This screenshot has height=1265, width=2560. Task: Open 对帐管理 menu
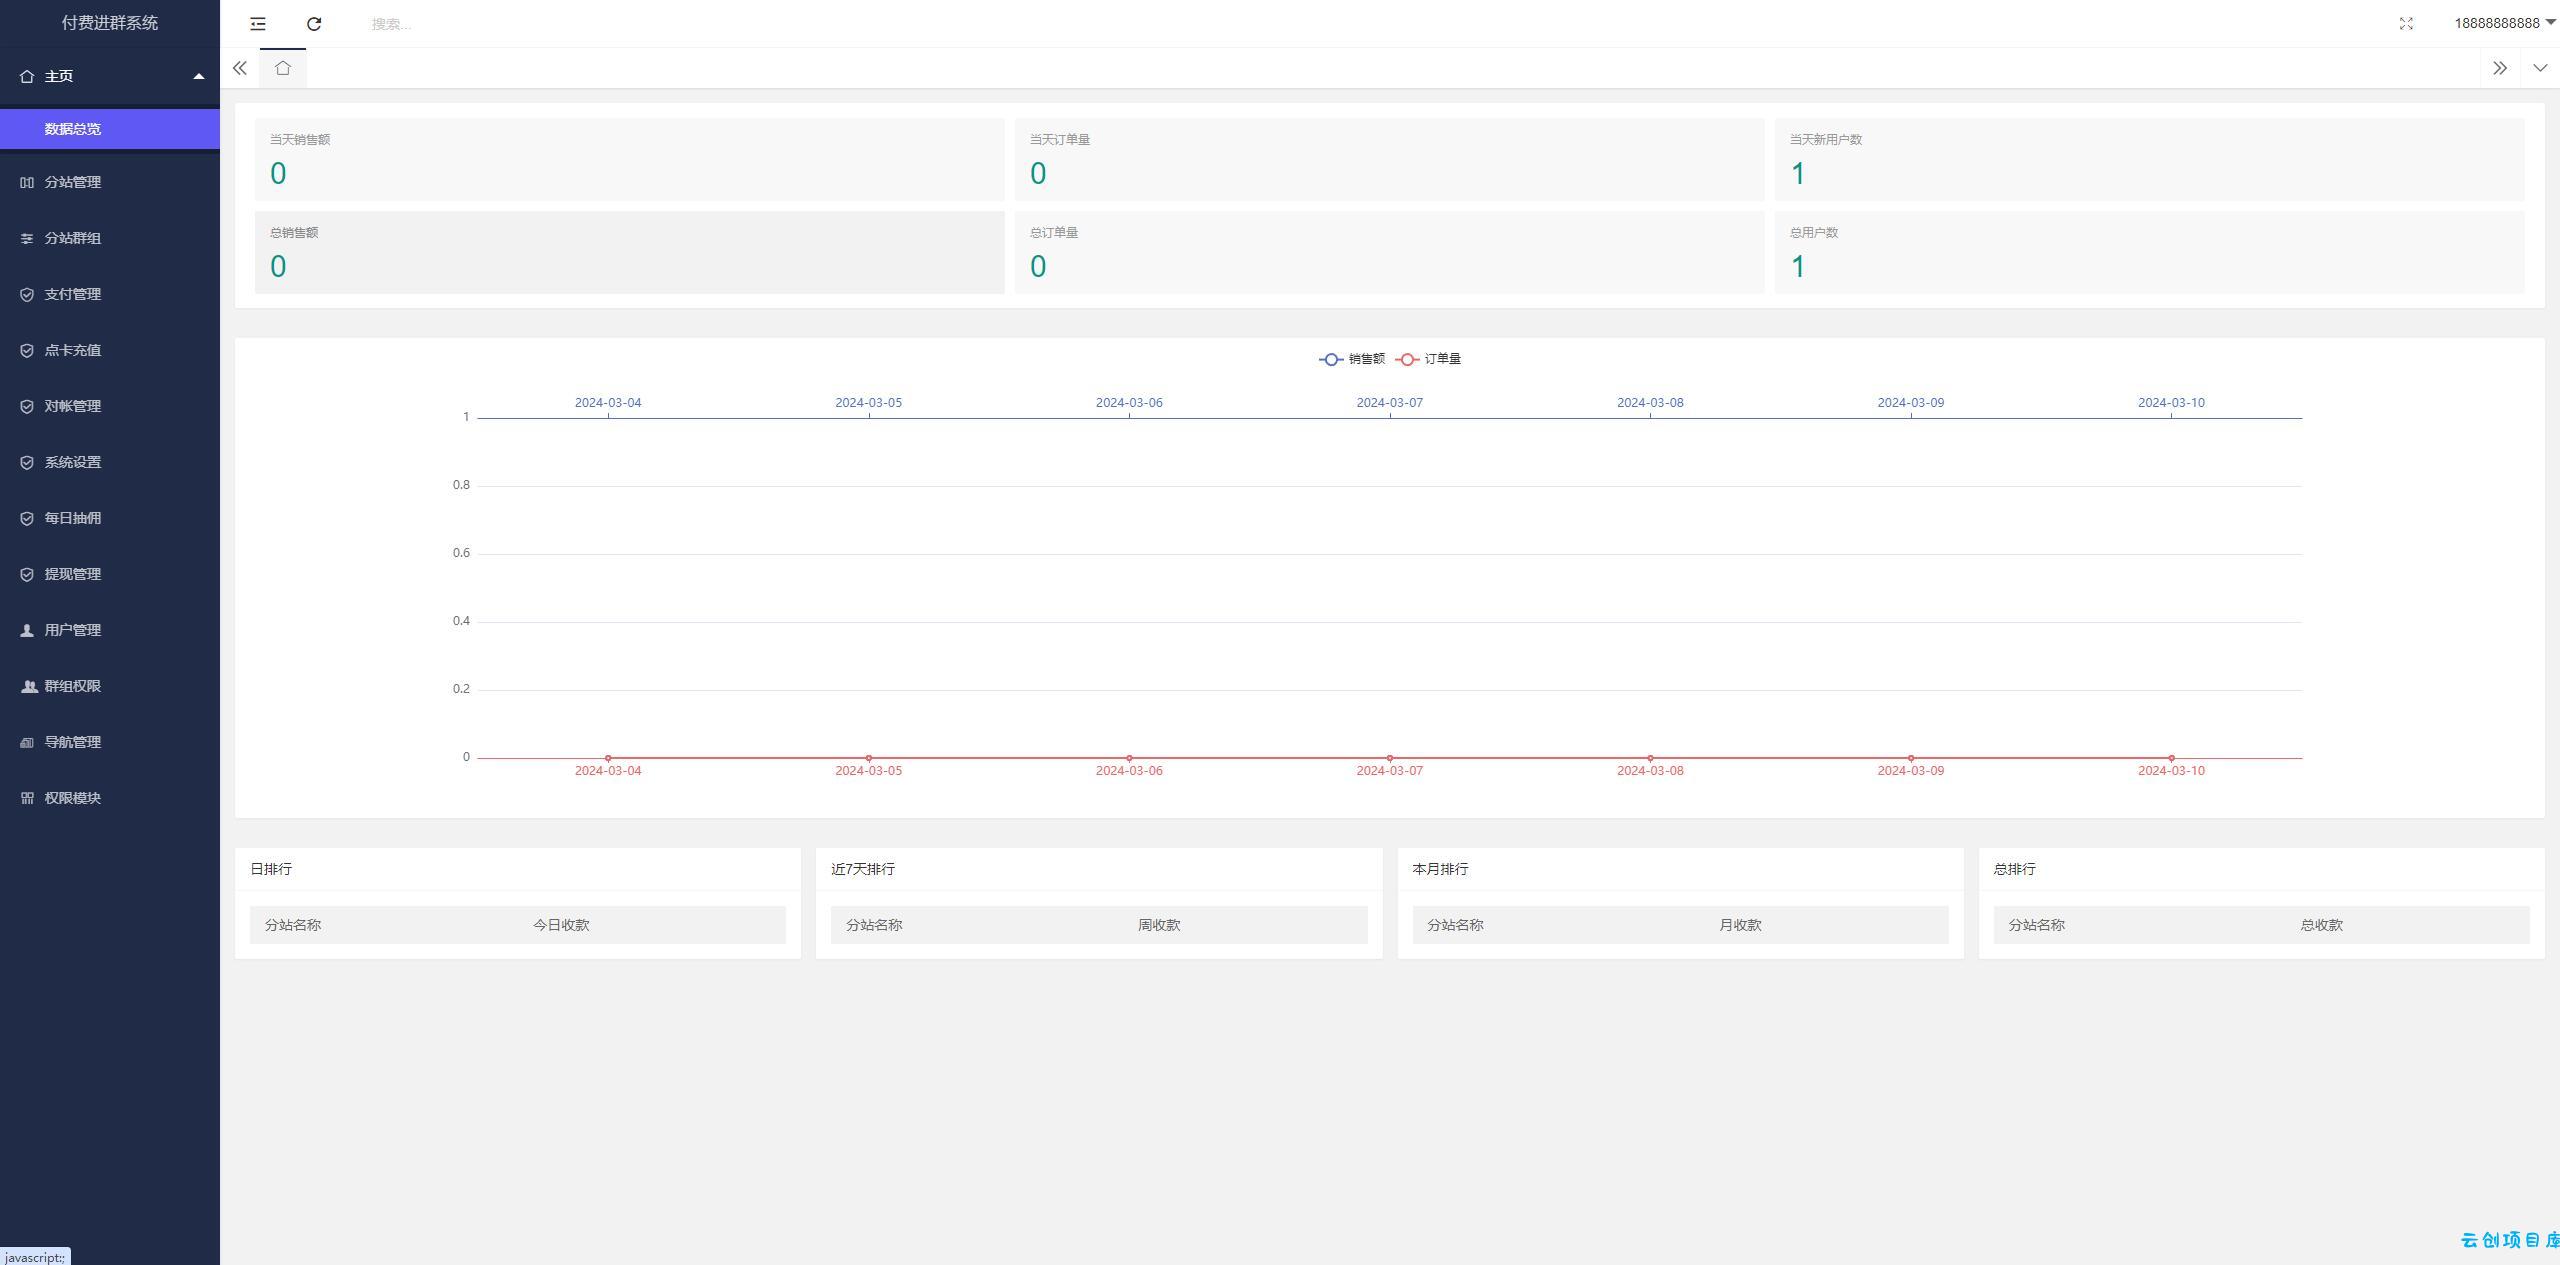[110, 406]
